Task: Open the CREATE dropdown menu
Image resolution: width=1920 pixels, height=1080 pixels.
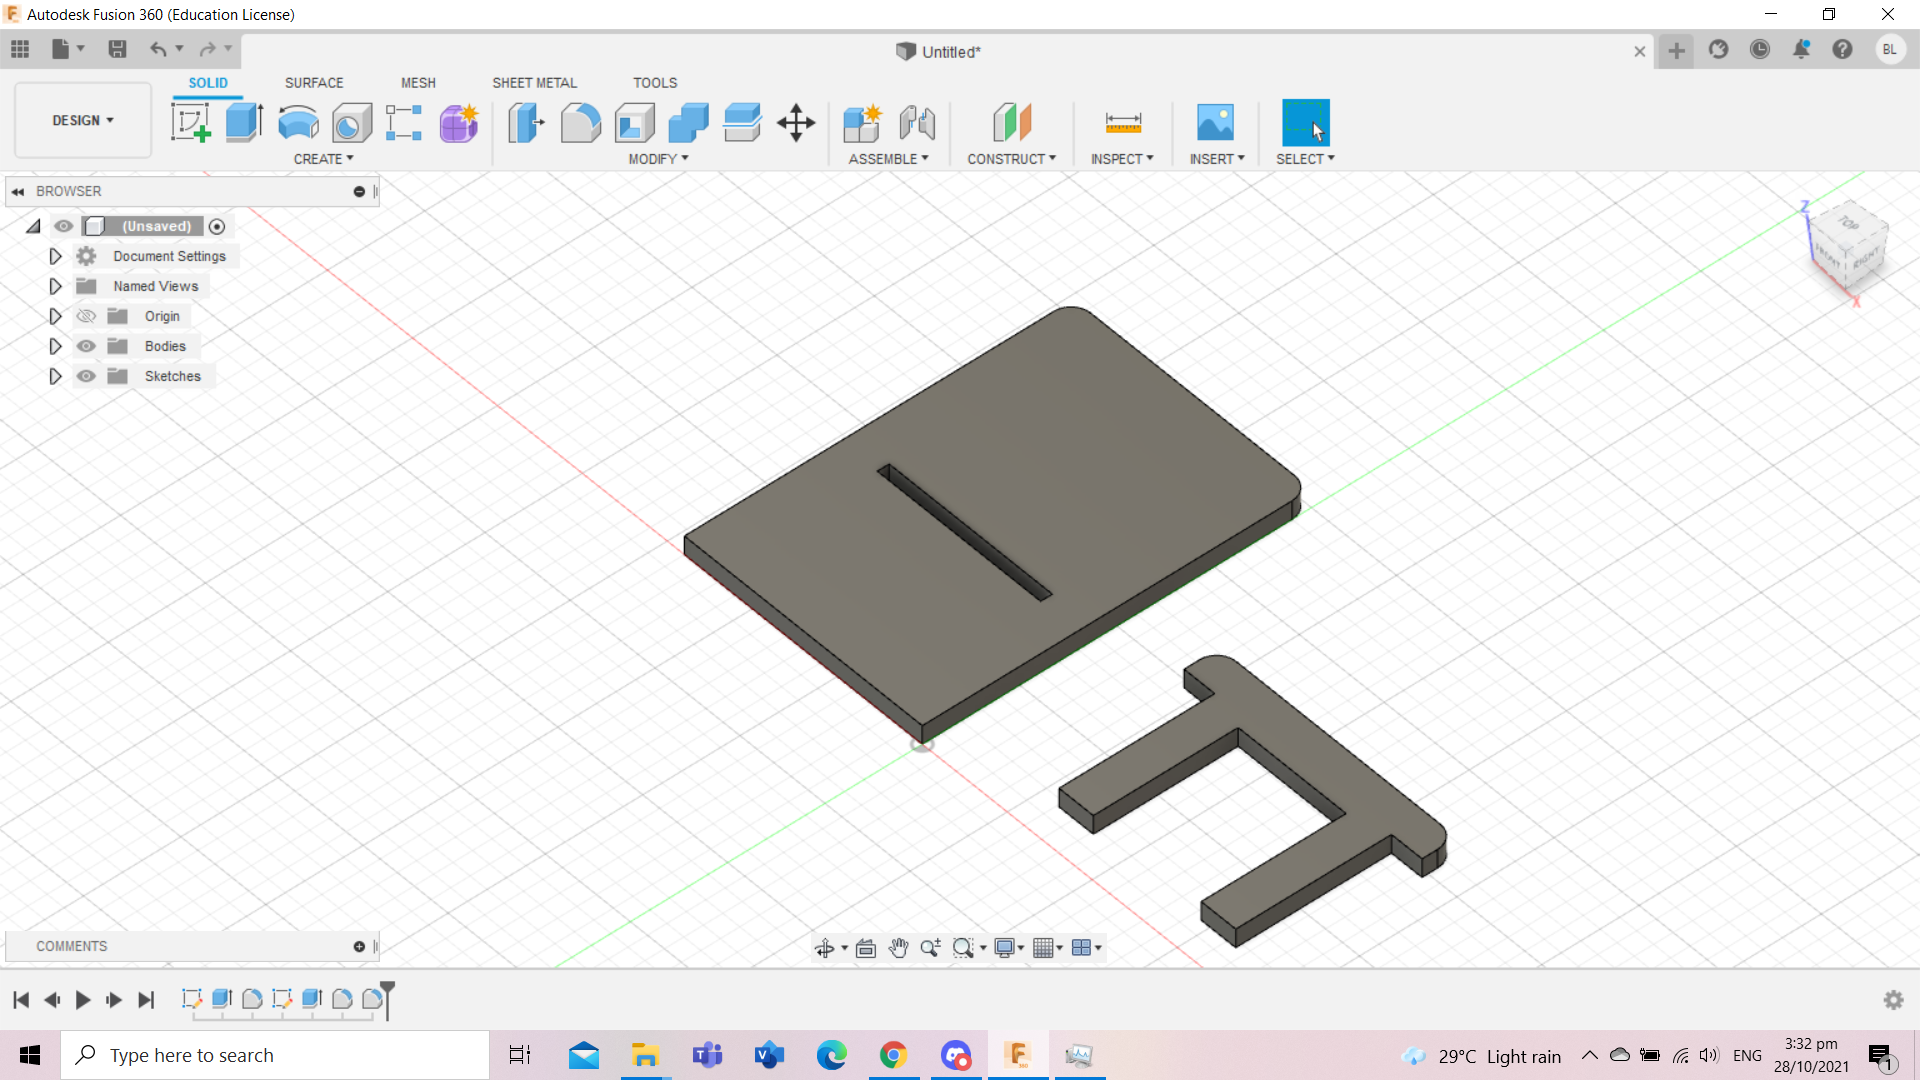Action: [323, 159]
